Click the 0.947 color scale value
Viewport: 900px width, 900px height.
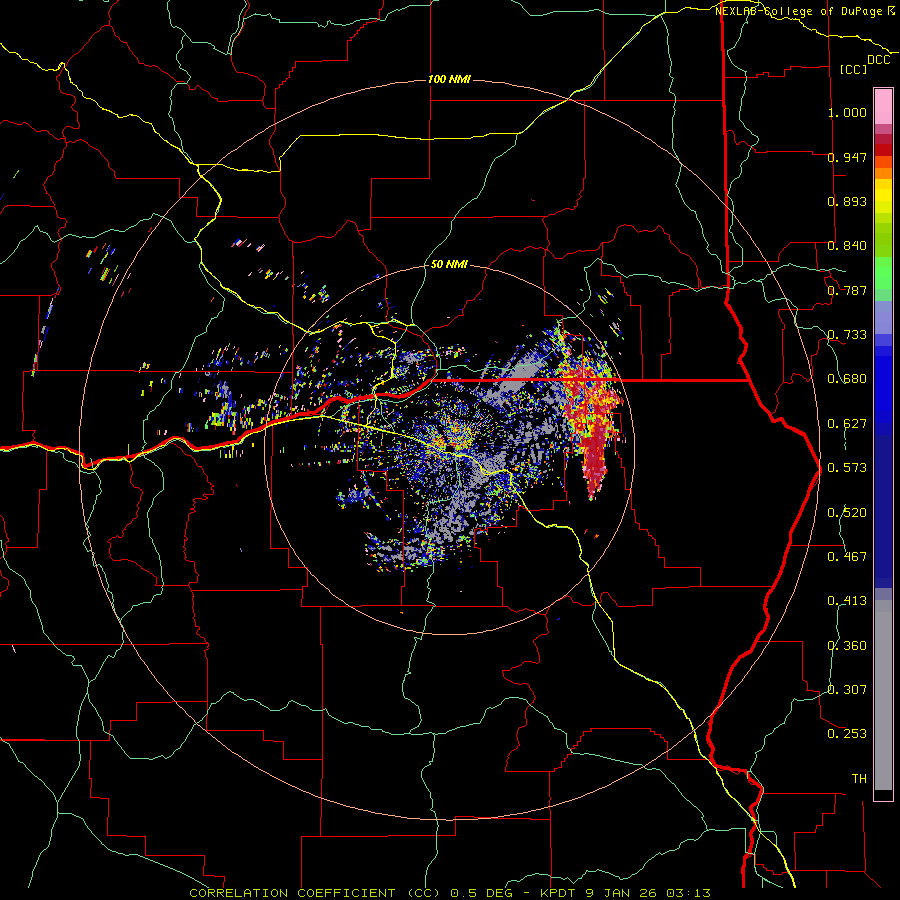click(847, 157)
